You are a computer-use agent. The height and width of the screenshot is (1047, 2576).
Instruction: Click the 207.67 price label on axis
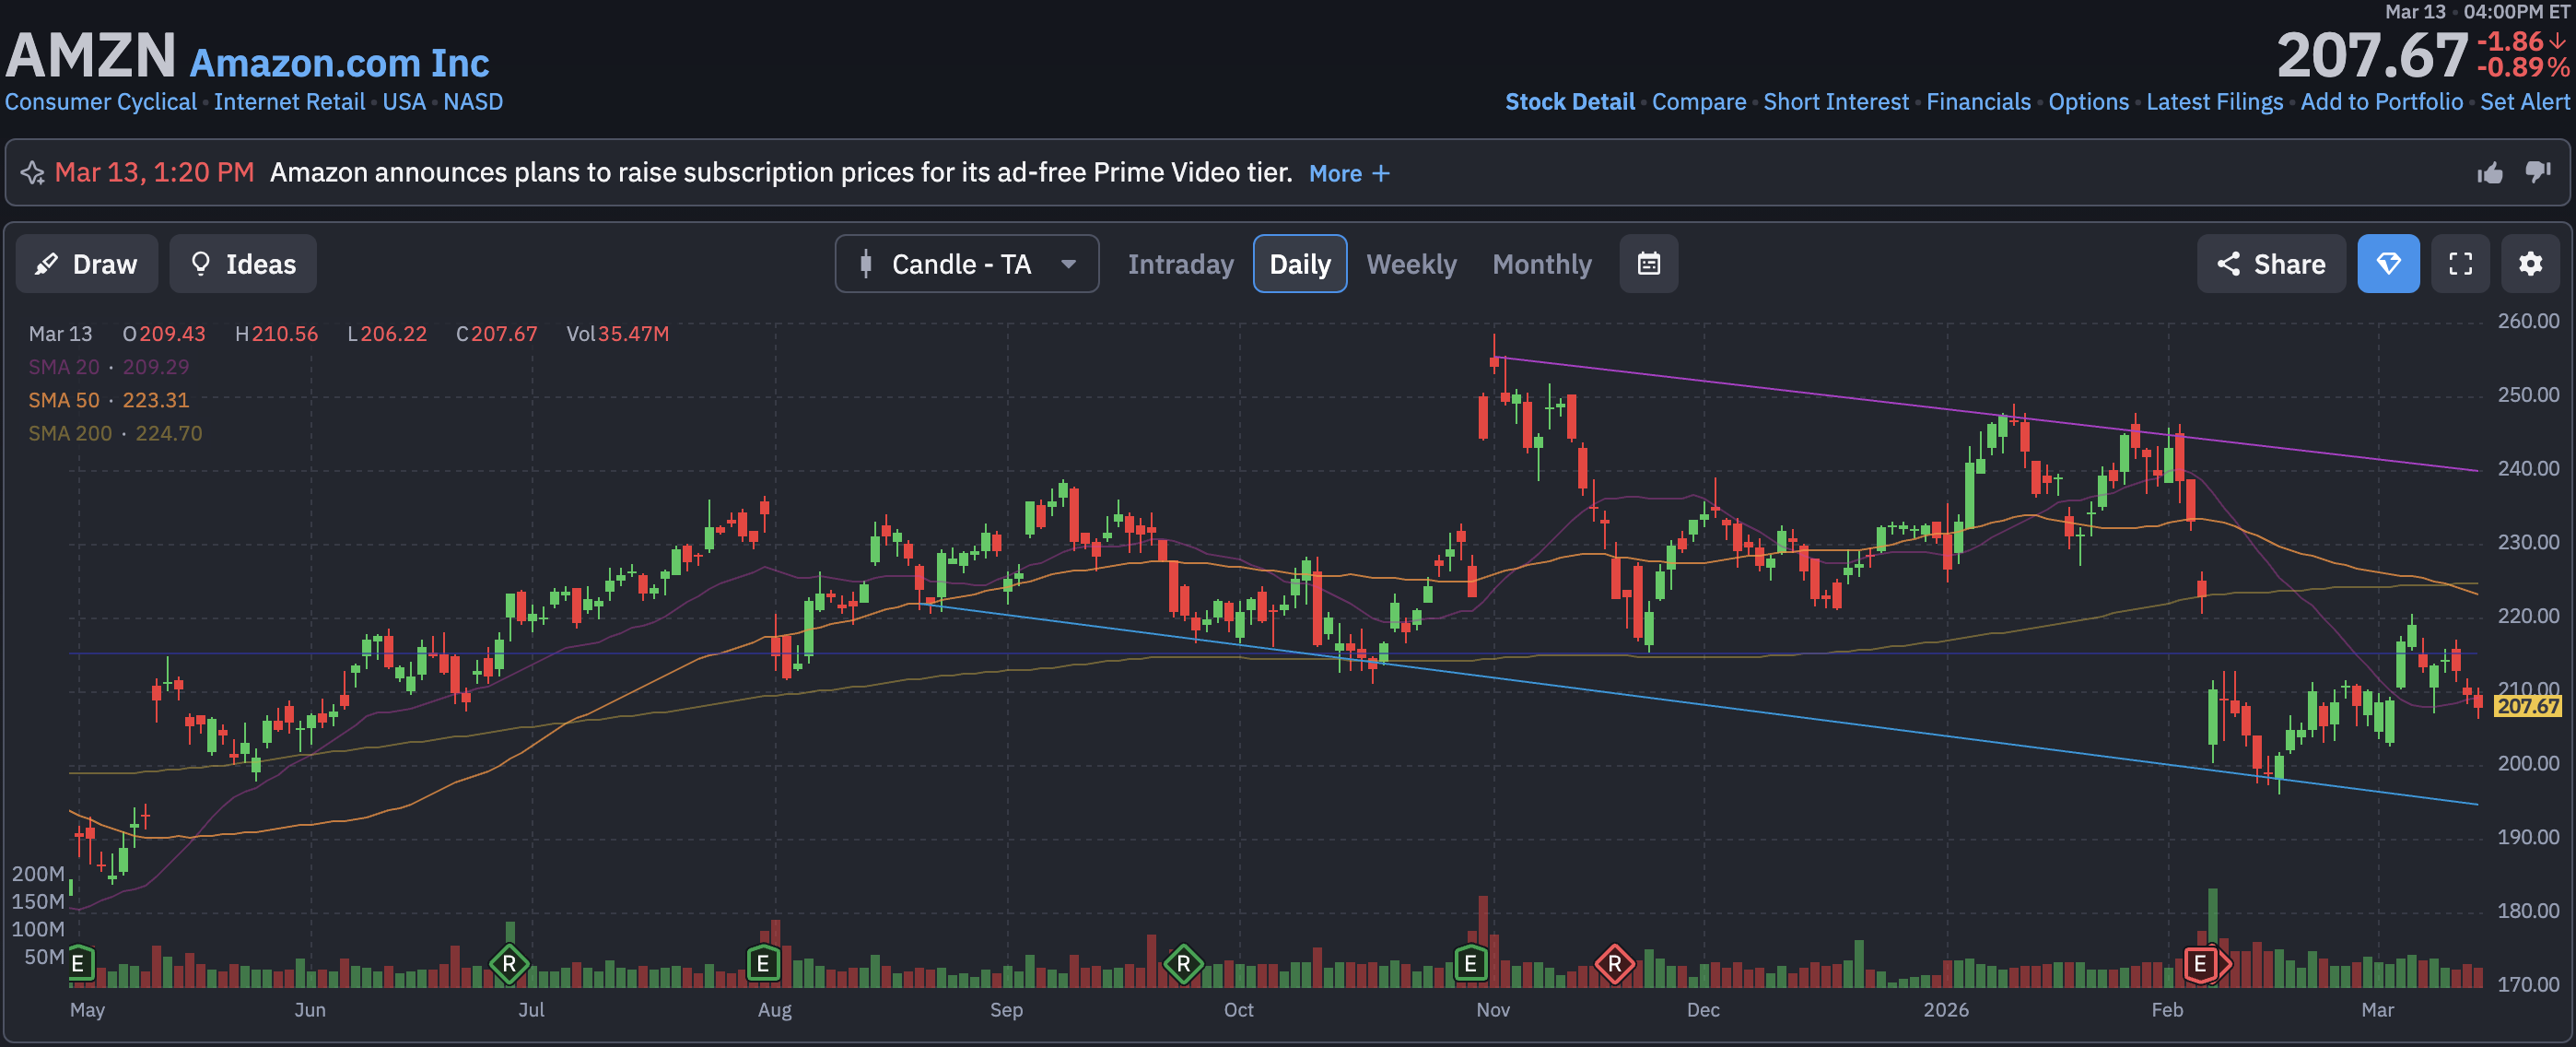[2527, 706]
